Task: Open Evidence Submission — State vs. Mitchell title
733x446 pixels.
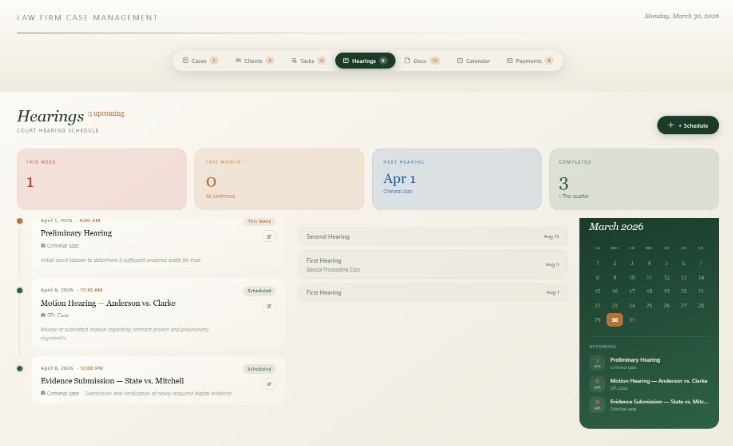Action: pos(112,381)
